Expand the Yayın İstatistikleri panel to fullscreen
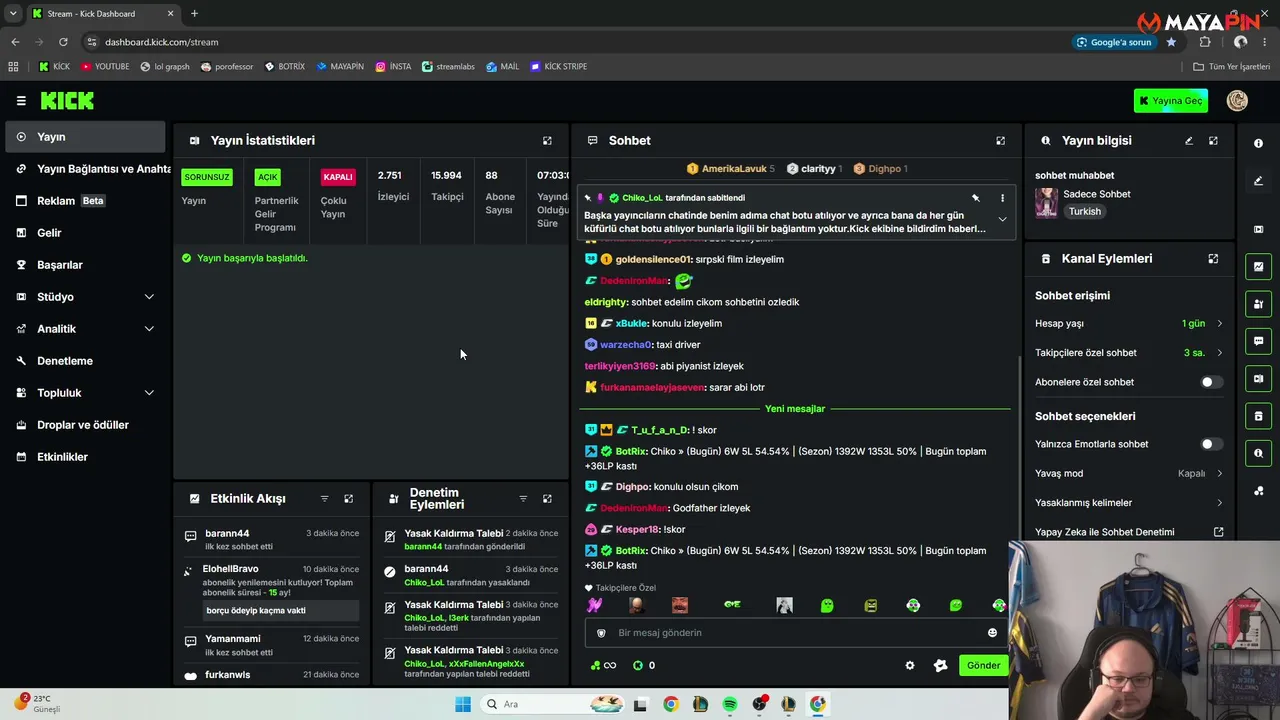This screenshot has height=720, width=1280. click(x=547, y=141)
